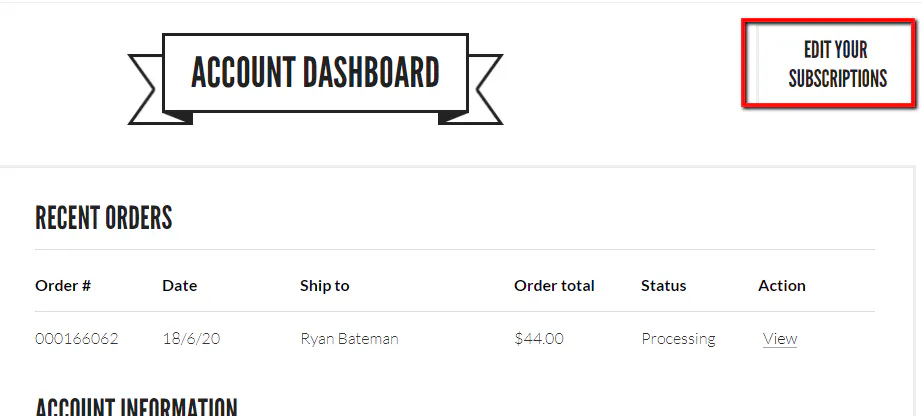Click the Action column header
Image resolution: width=922 pixels, height=416 pixels.
tap(781, 286)
